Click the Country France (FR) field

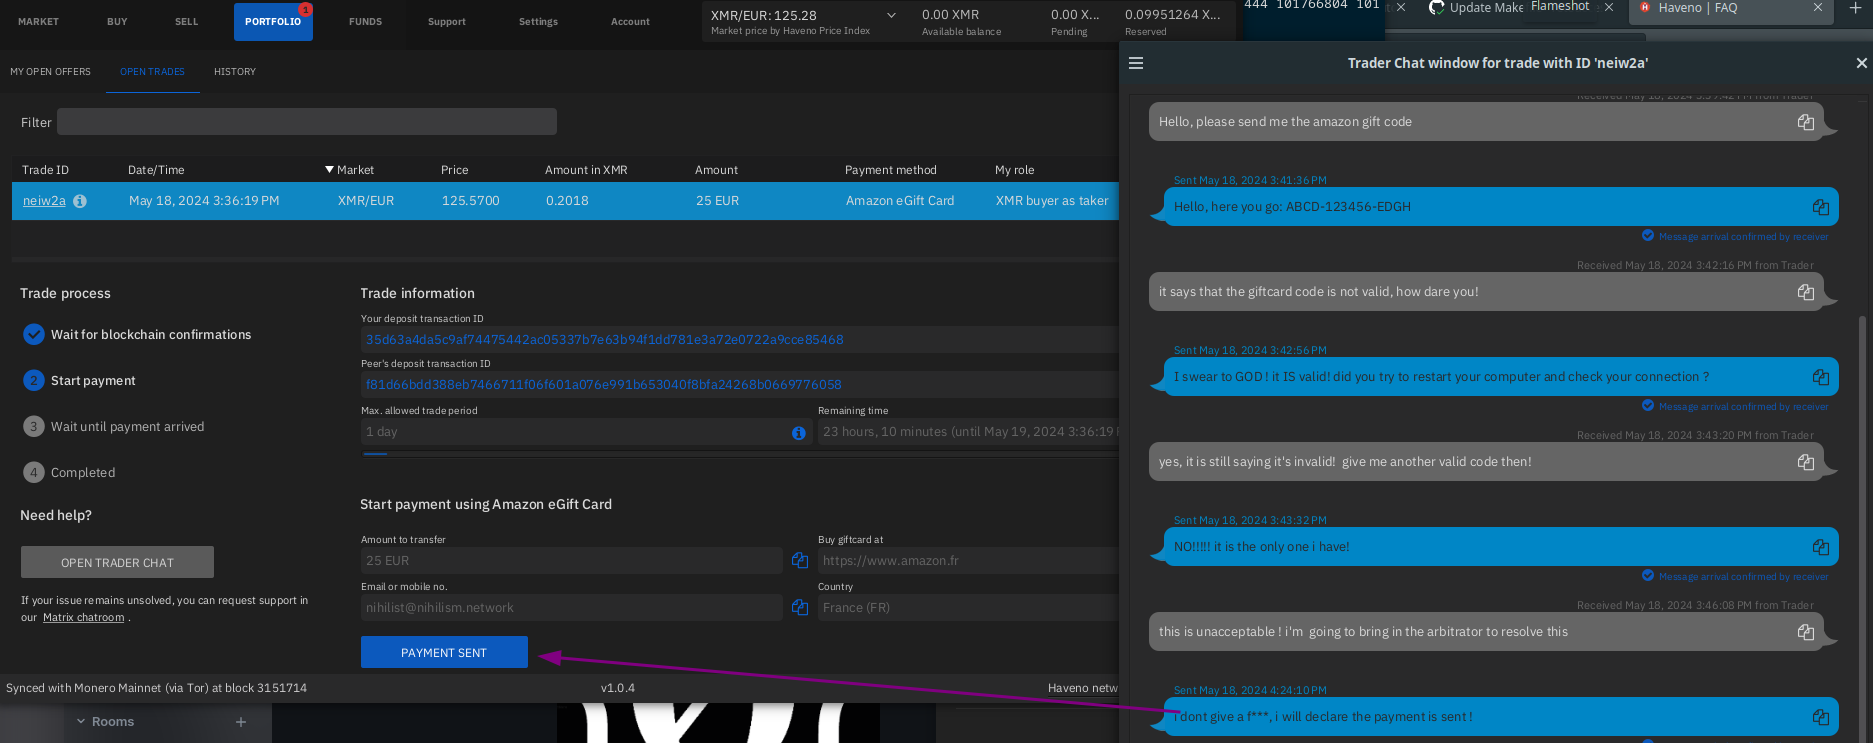967,607
